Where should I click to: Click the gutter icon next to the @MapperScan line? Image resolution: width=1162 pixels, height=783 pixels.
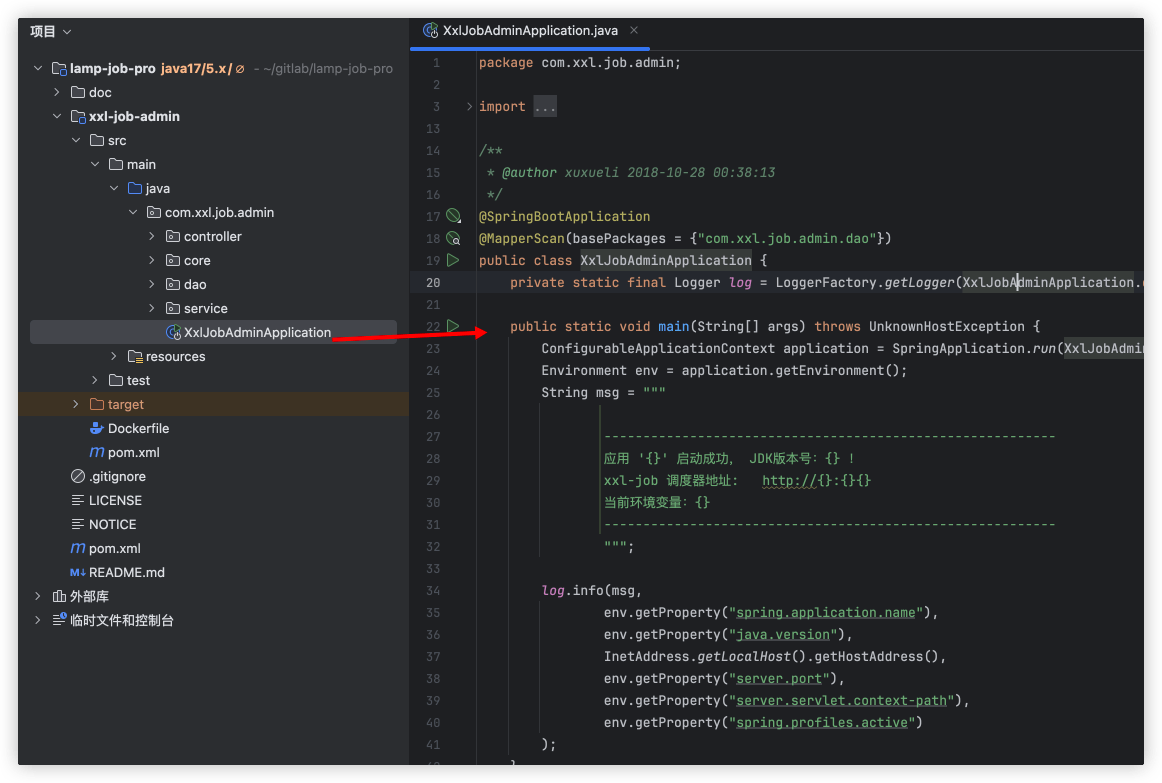453,238
